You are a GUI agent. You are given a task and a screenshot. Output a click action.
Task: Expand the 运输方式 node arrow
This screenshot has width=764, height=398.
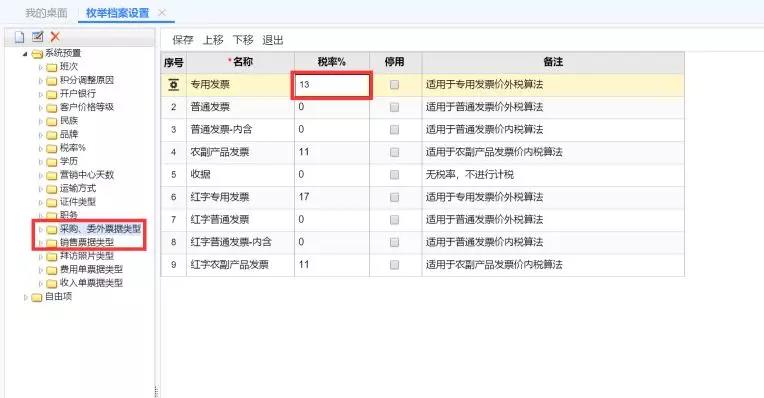point(41,189)
